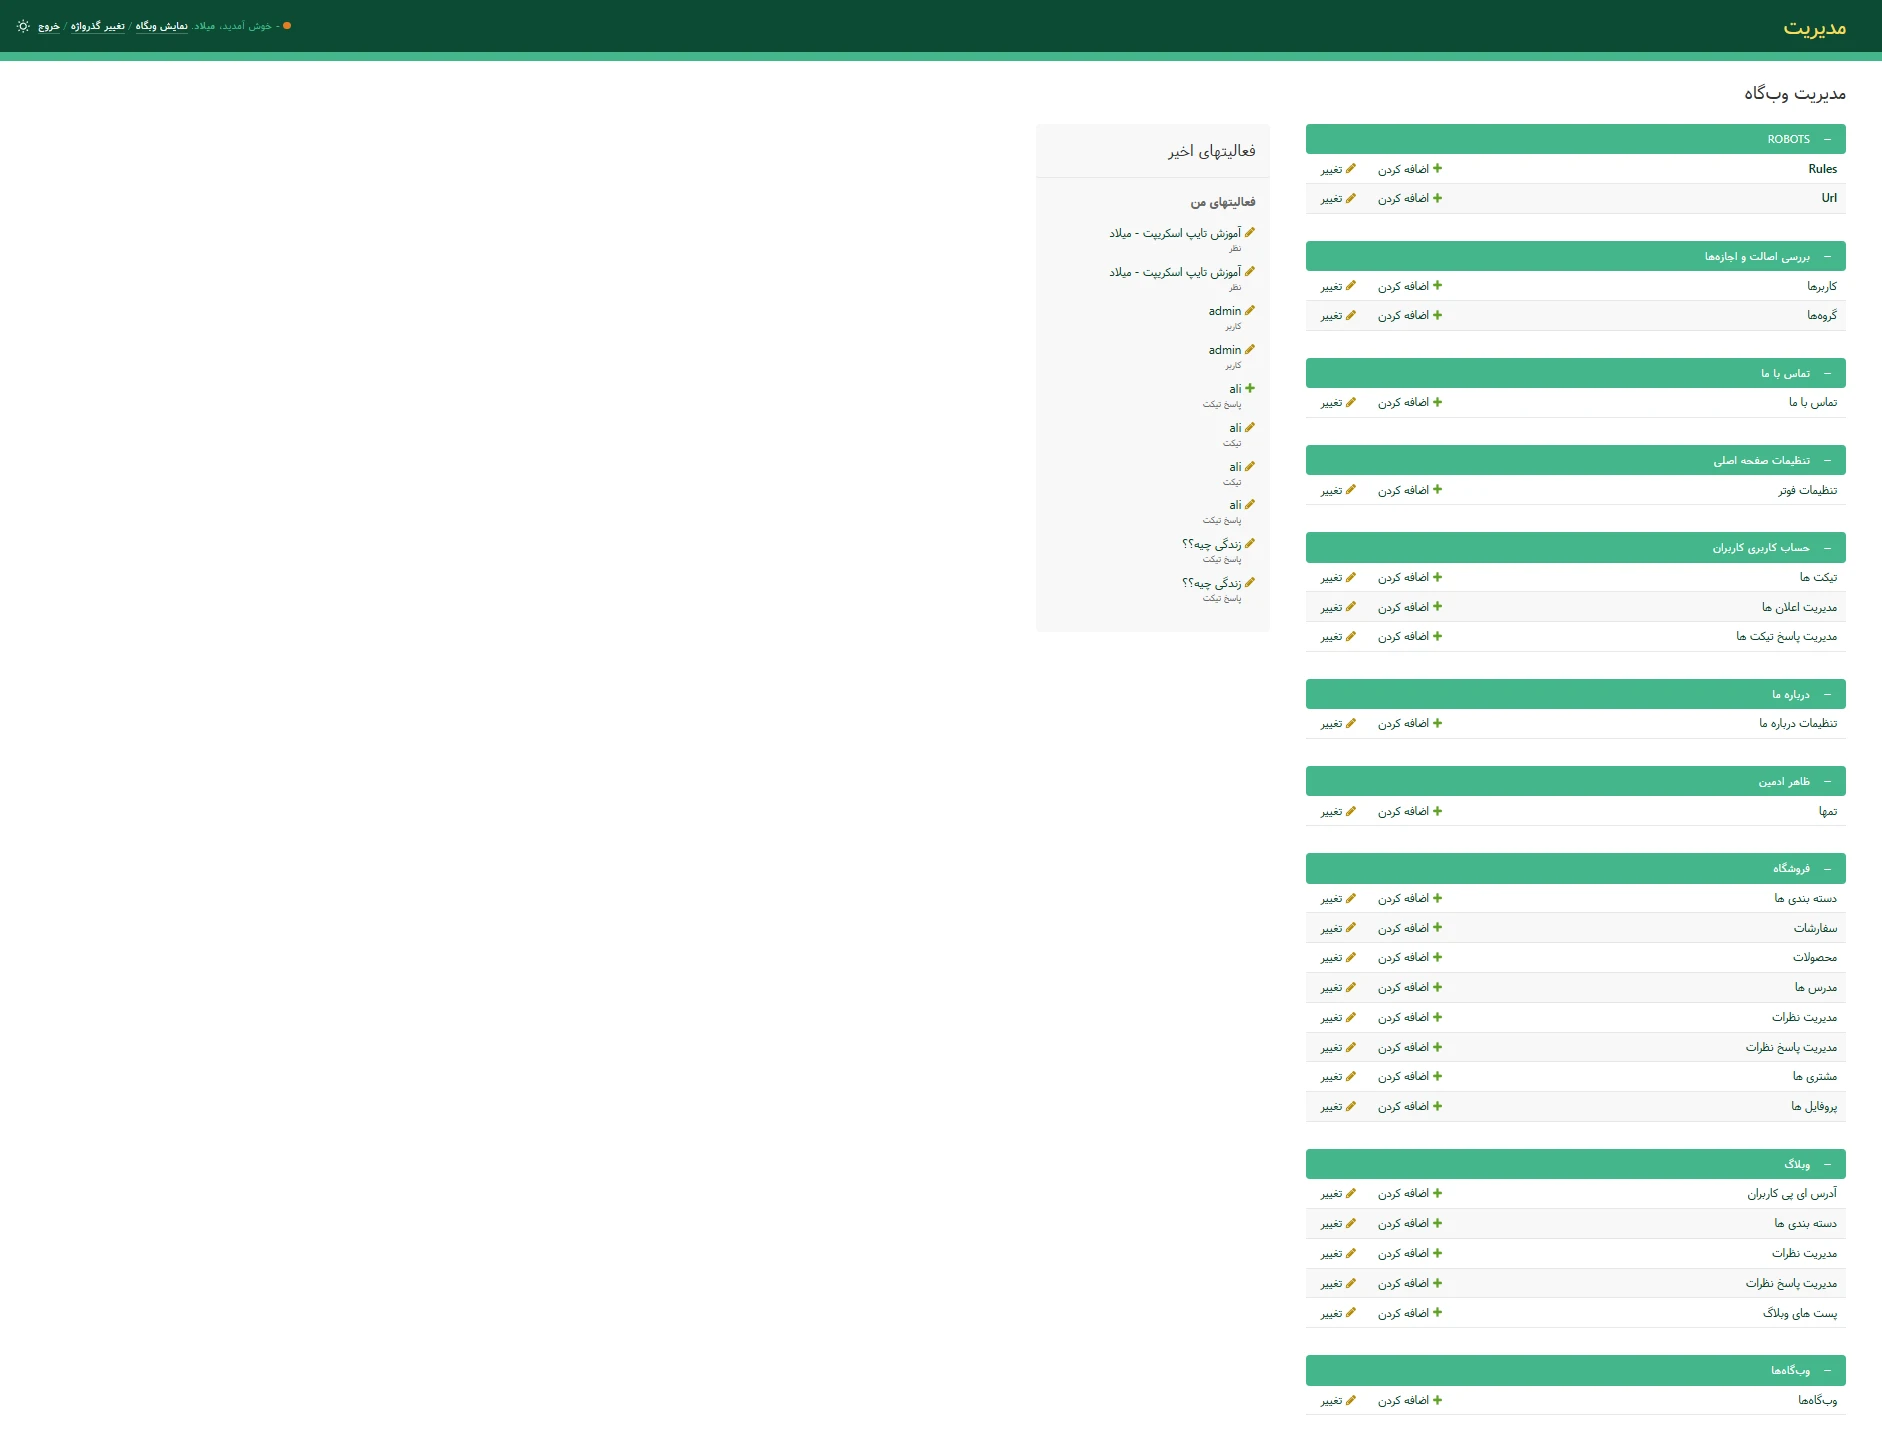Image resolution: width=1882 pixels, height=1431 pixels.
Task: Toggle the light/dark theme sun icon
Action: click(x=23, y=26)
